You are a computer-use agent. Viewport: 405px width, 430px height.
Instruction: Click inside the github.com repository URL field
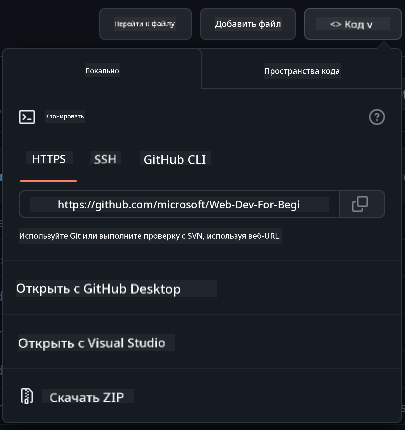point(179,204)
